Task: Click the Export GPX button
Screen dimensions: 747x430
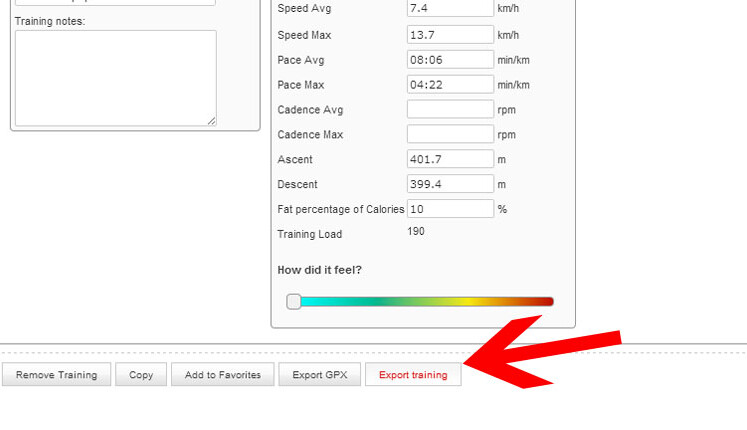Action: (x=319, y=375)
